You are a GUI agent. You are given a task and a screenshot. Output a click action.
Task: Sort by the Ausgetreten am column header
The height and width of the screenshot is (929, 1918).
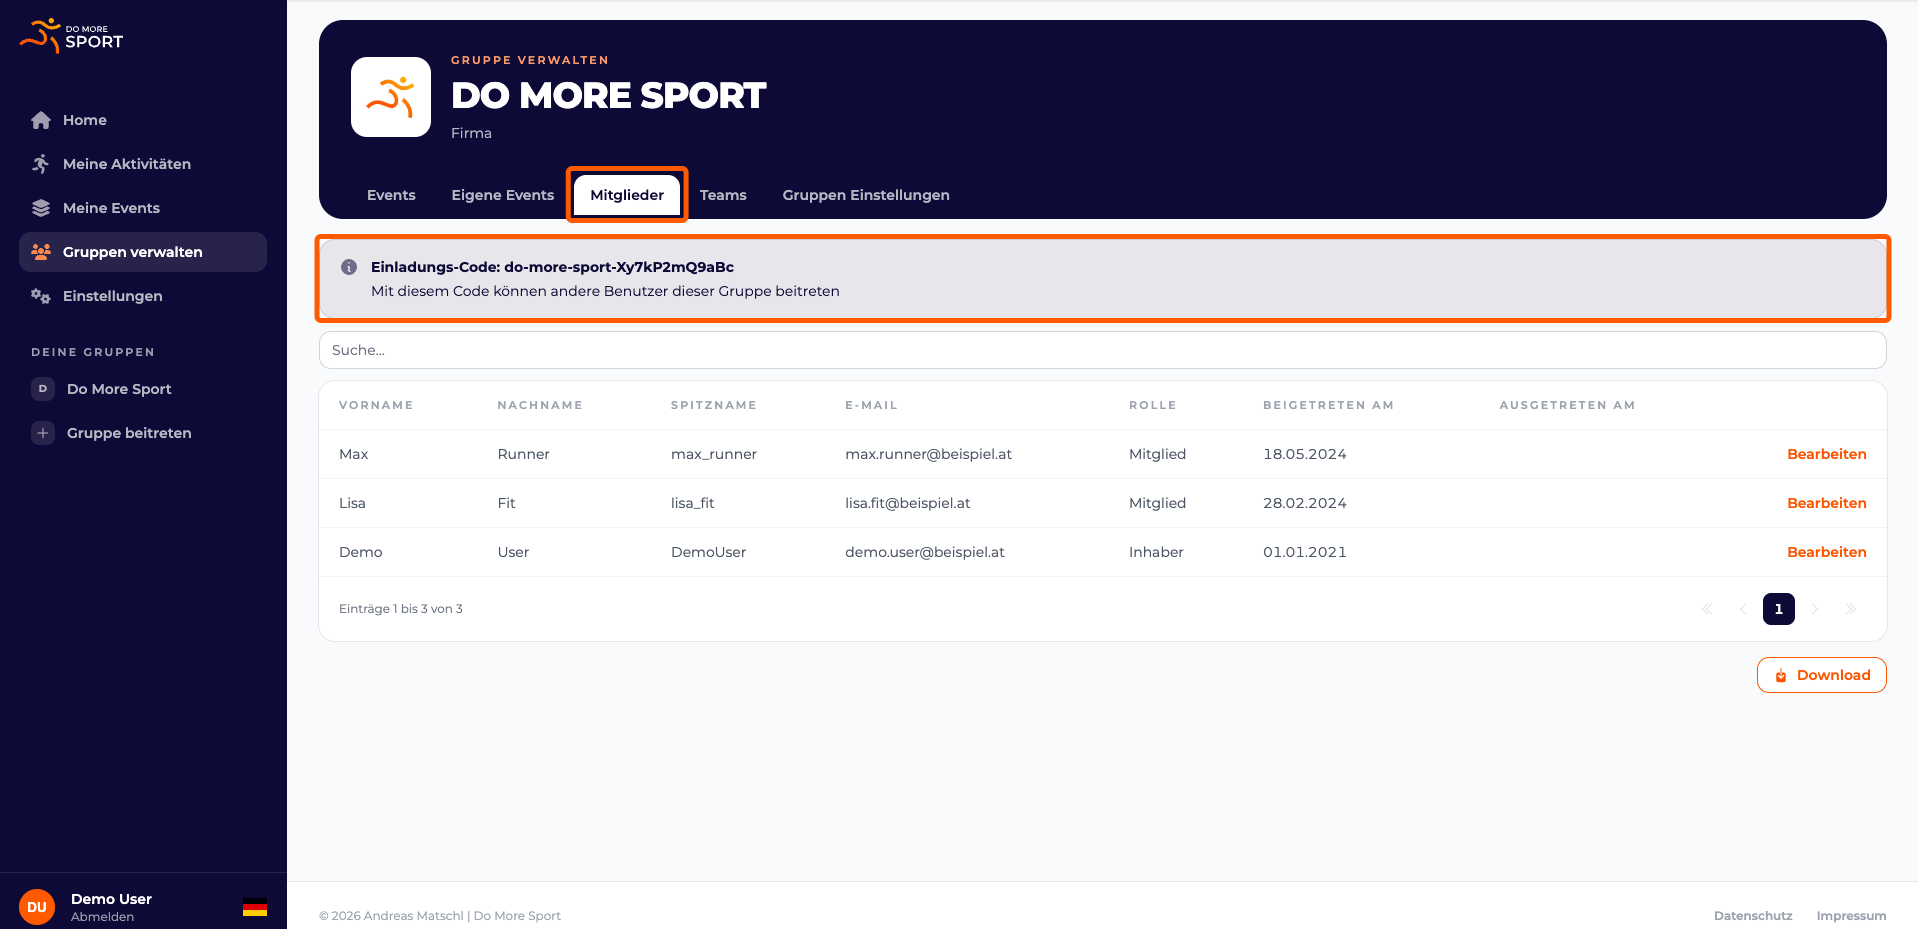click(x=1567, y=405)
